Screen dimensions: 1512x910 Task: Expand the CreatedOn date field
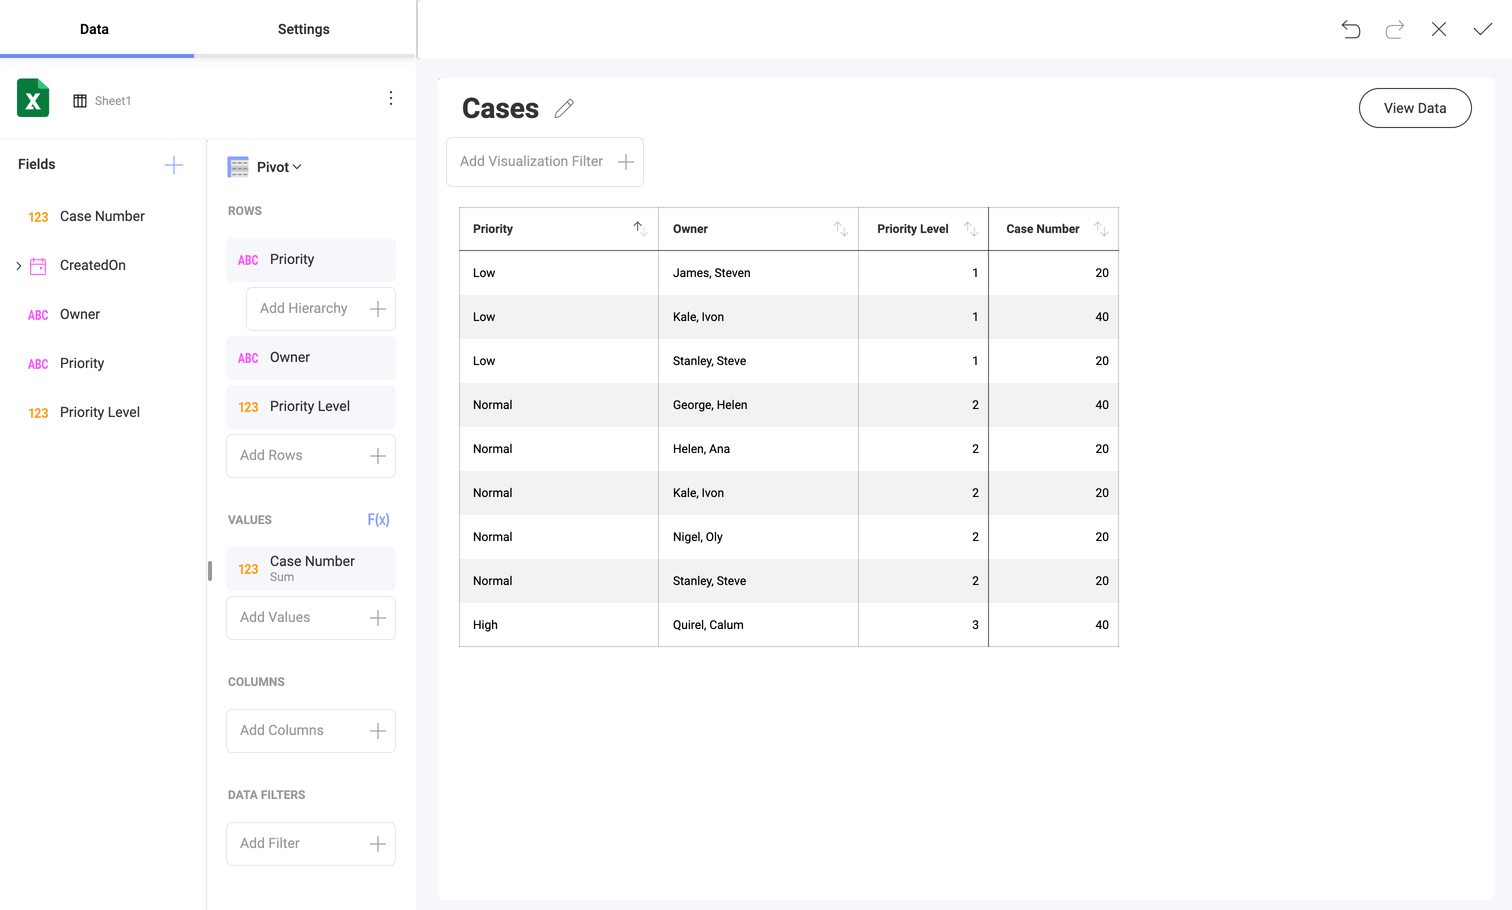click(18, 266)
